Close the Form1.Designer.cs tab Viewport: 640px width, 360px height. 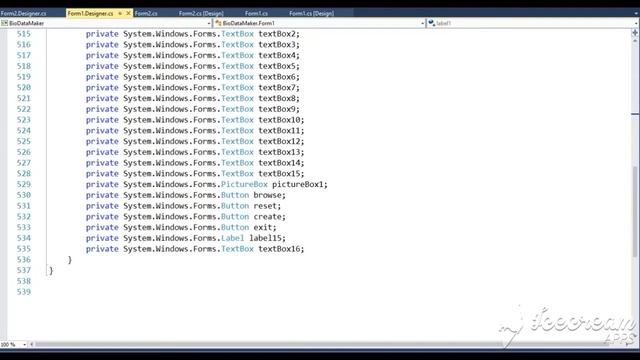click(x=129, y=13)
